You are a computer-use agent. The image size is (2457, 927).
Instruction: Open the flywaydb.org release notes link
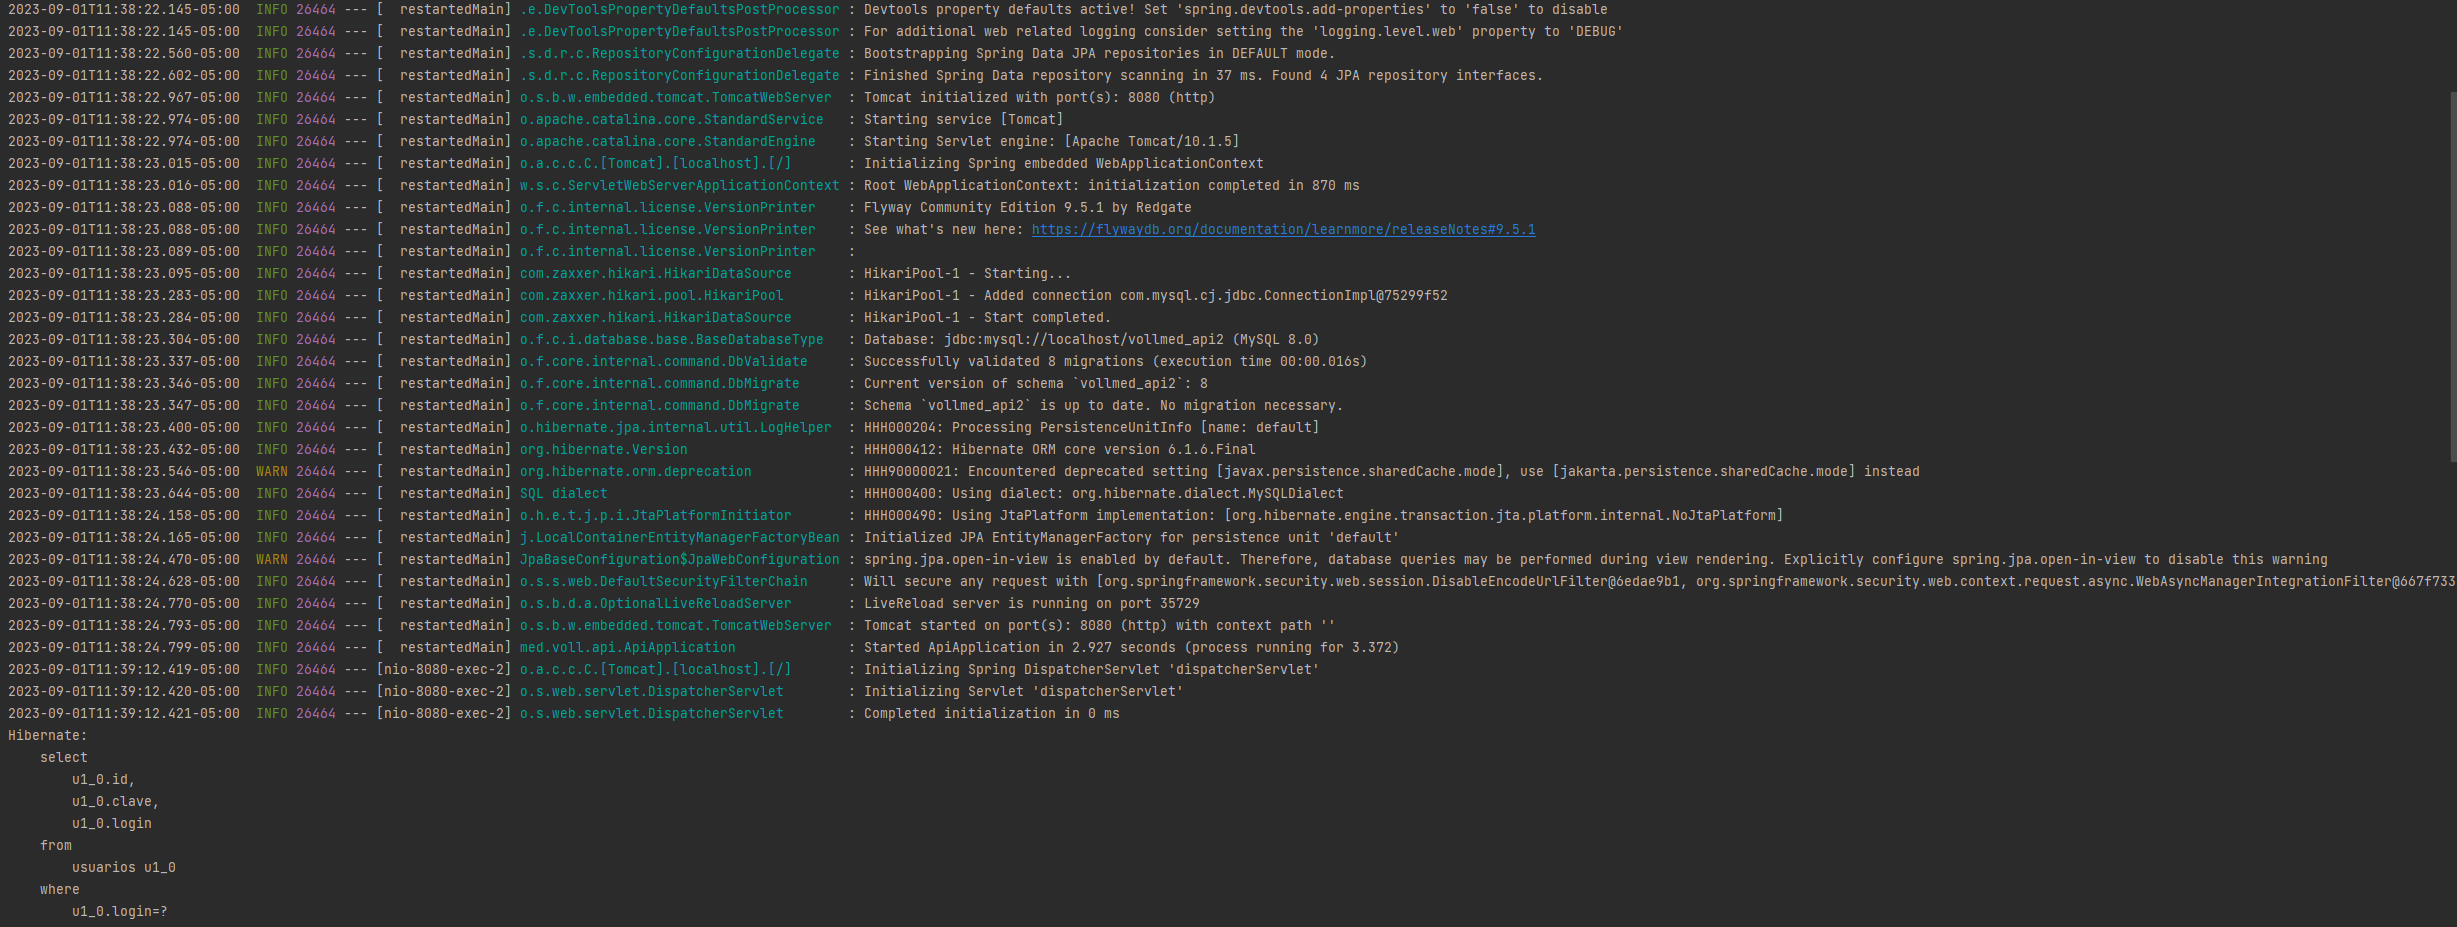coord(1283,230)
